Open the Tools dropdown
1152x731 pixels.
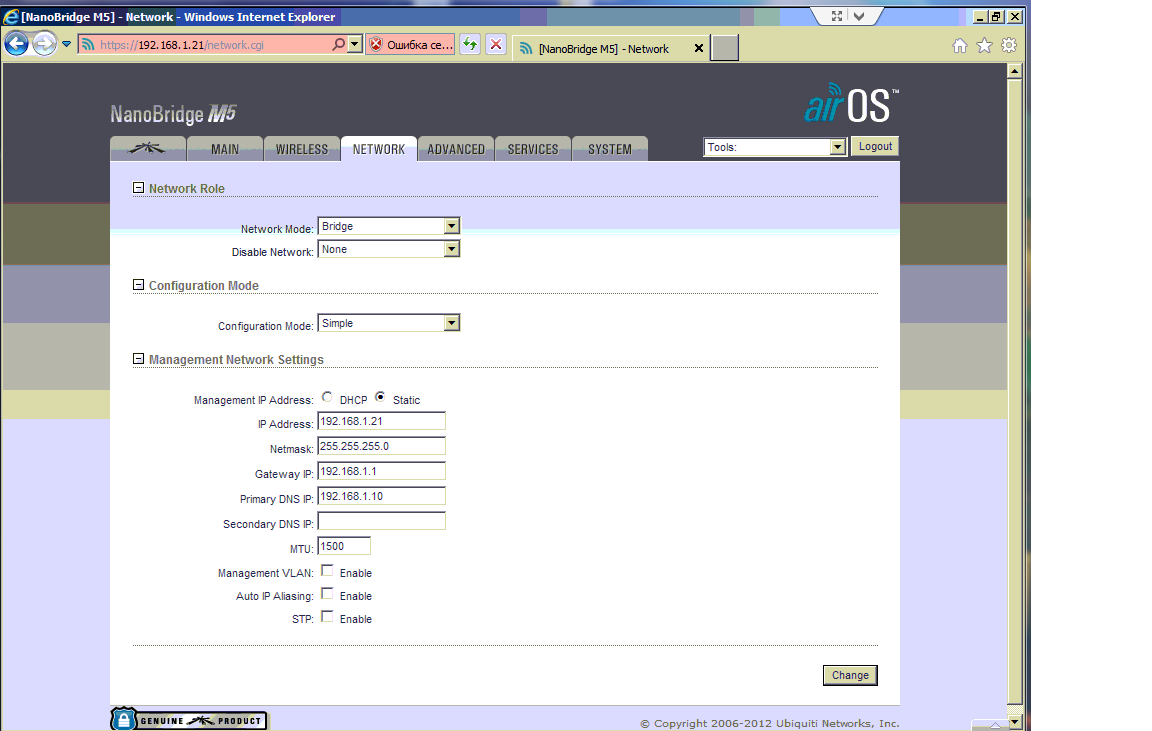775,147
